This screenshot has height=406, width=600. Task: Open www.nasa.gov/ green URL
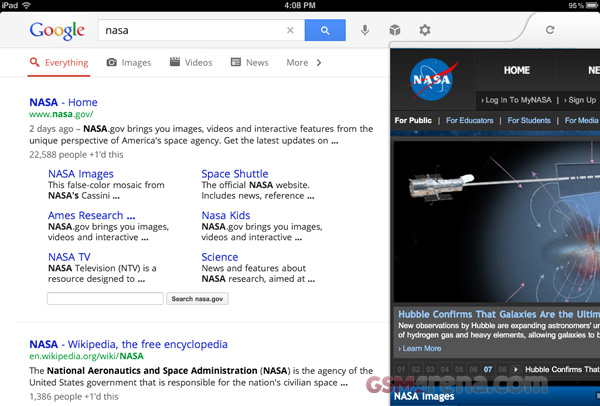tap(61, 114)
